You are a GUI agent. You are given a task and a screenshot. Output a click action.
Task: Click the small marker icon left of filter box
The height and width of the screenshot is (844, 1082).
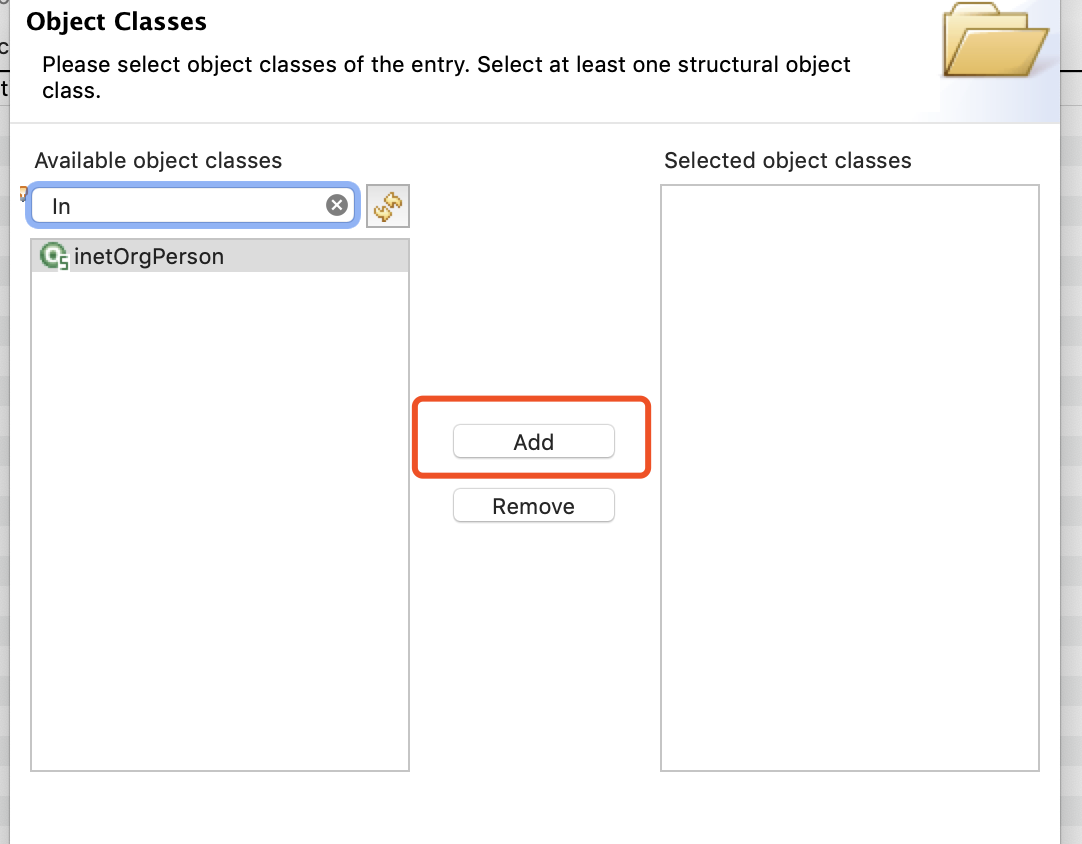pos(22,195)
